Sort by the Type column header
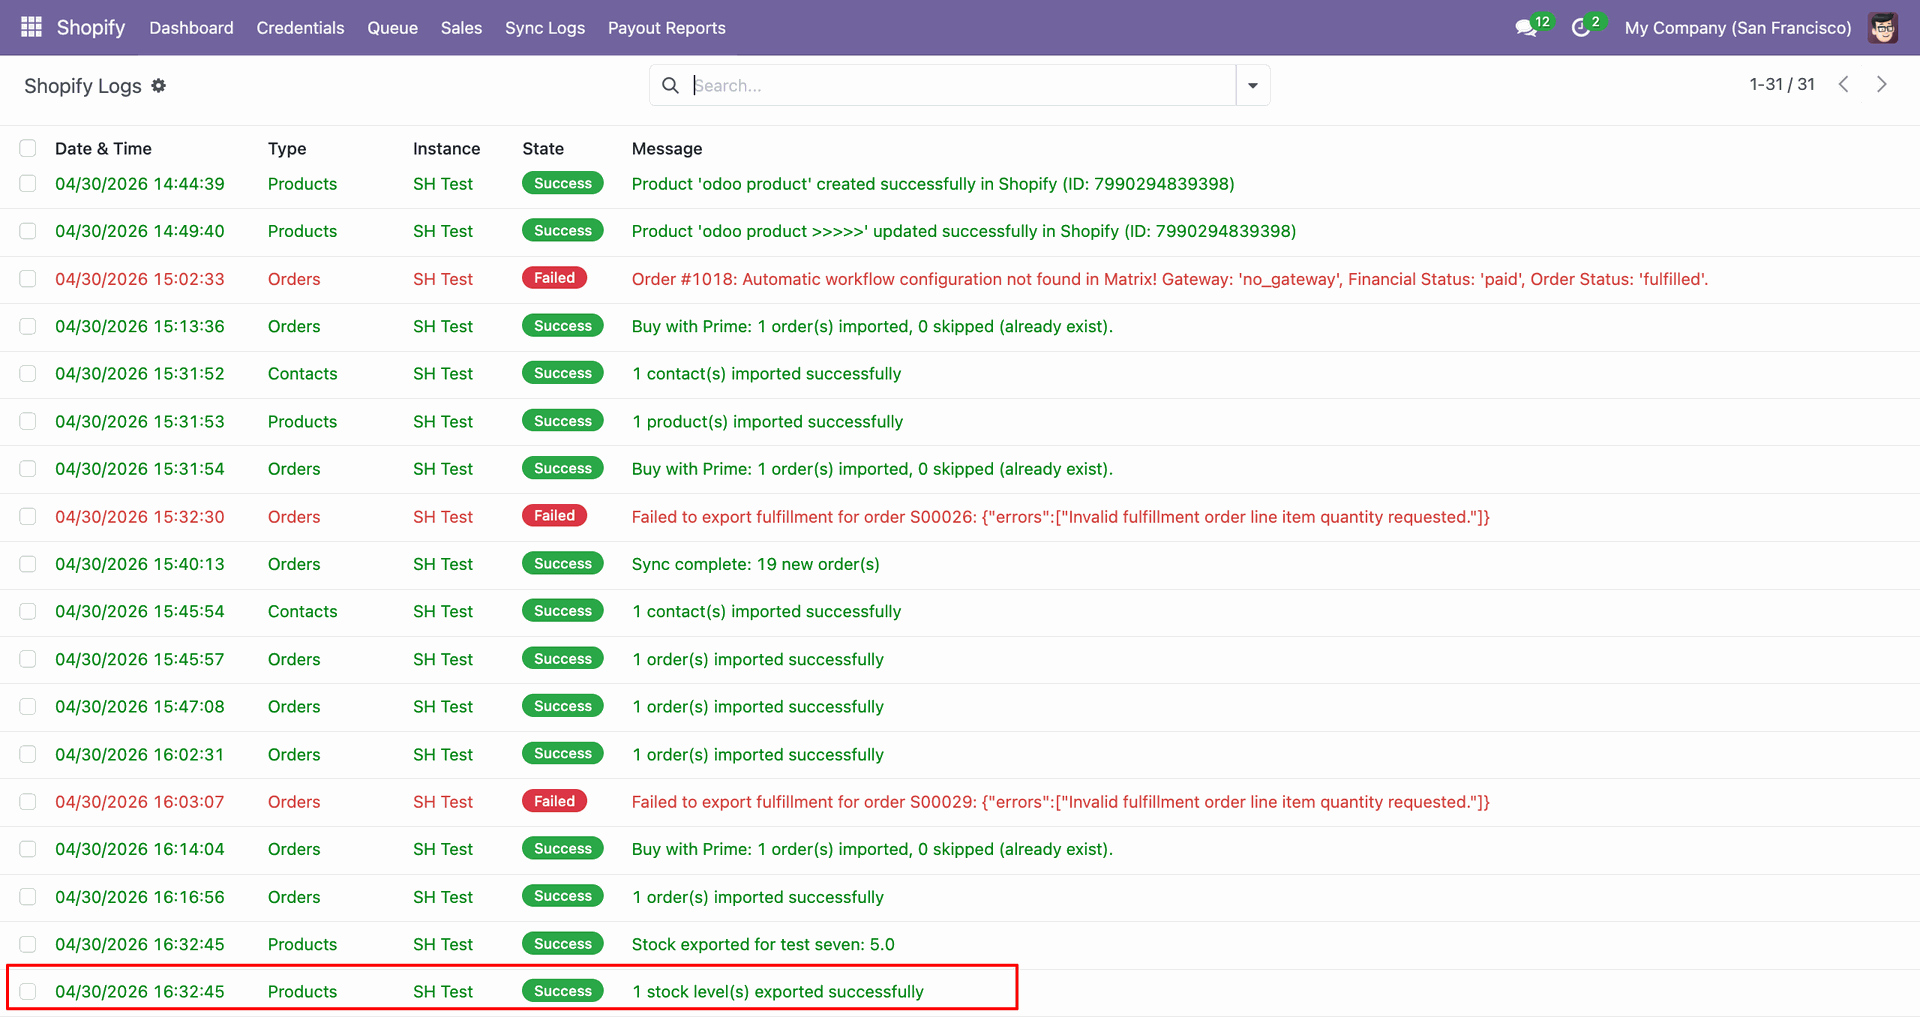This screenshot has width=1920, height=1017. point(287,148)
